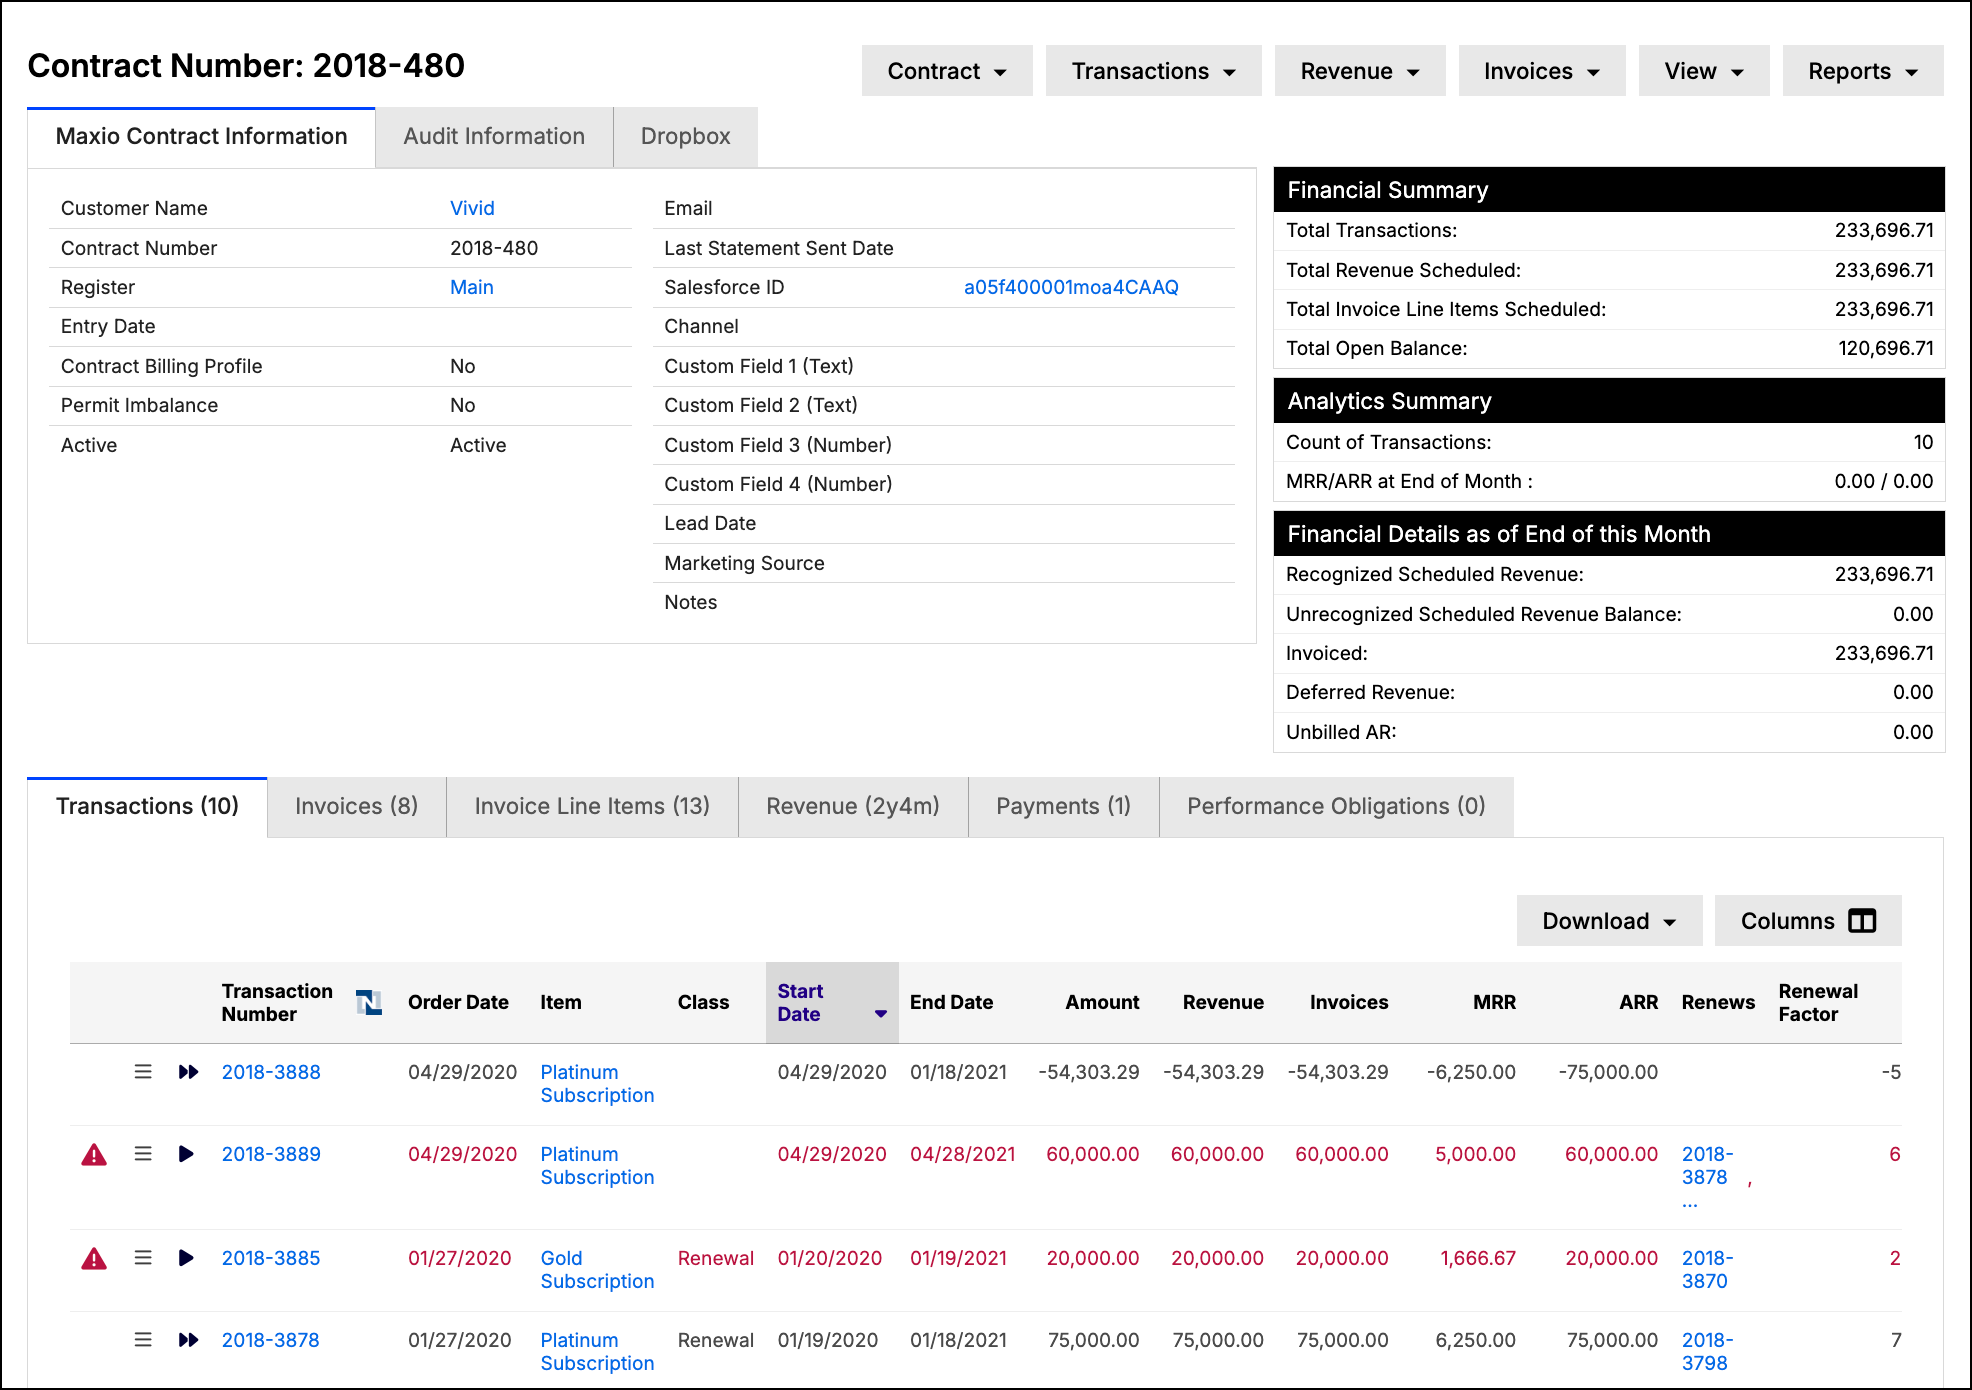Click double-arrow icon for transaction 2018-3888
The width and height of the screenshot is (1972, 1390).
click(x=188, y=1072)
